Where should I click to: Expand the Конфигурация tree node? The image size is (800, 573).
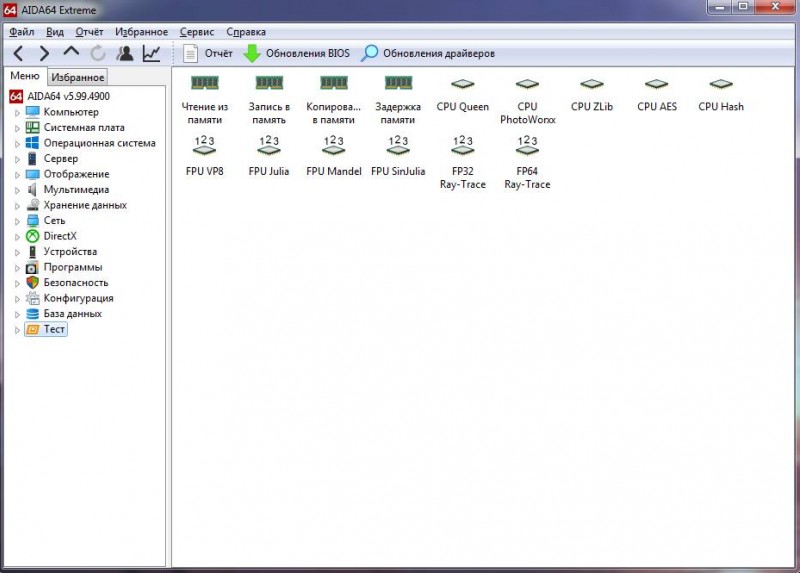coord(17,298)
